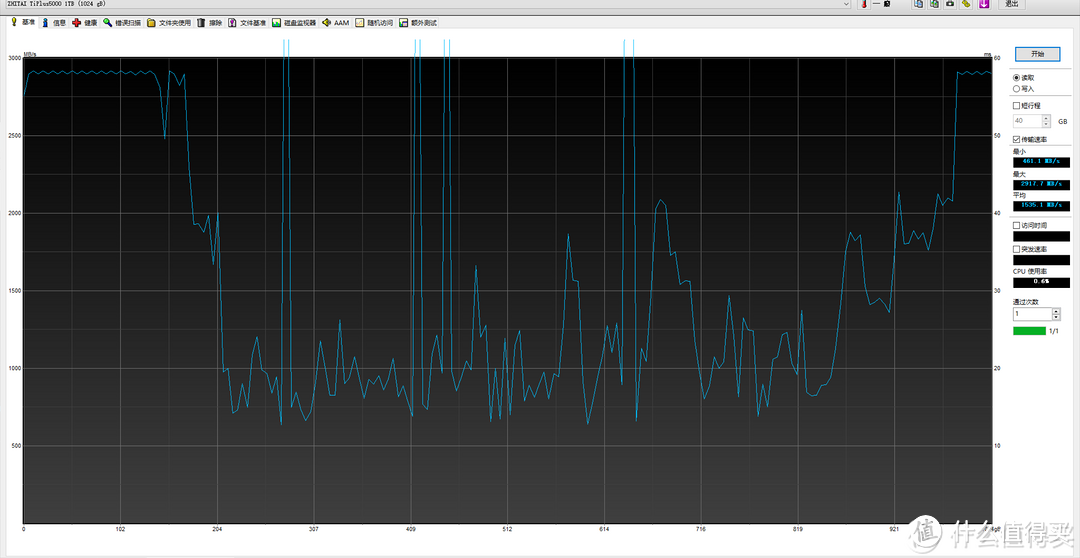This screenshot has height=558, width=1080.
Task: Open the 磁盘监视器 disk monitor tab
Action: (294, 23)
